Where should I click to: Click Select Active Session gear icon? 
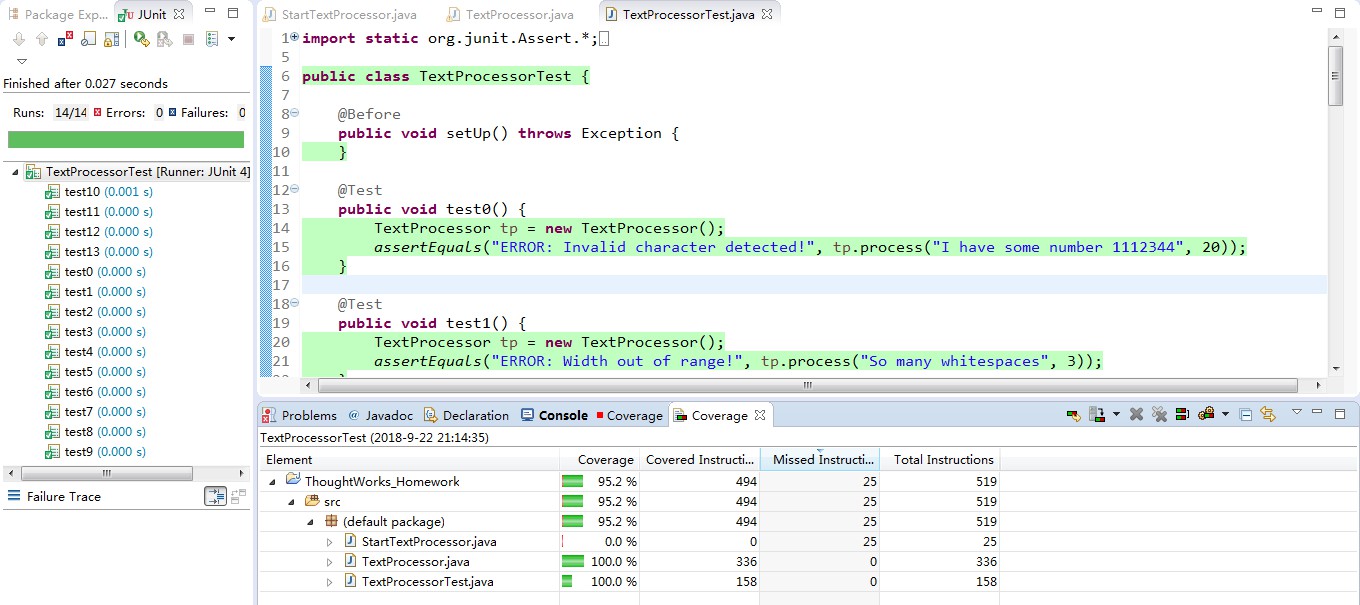1206,415
